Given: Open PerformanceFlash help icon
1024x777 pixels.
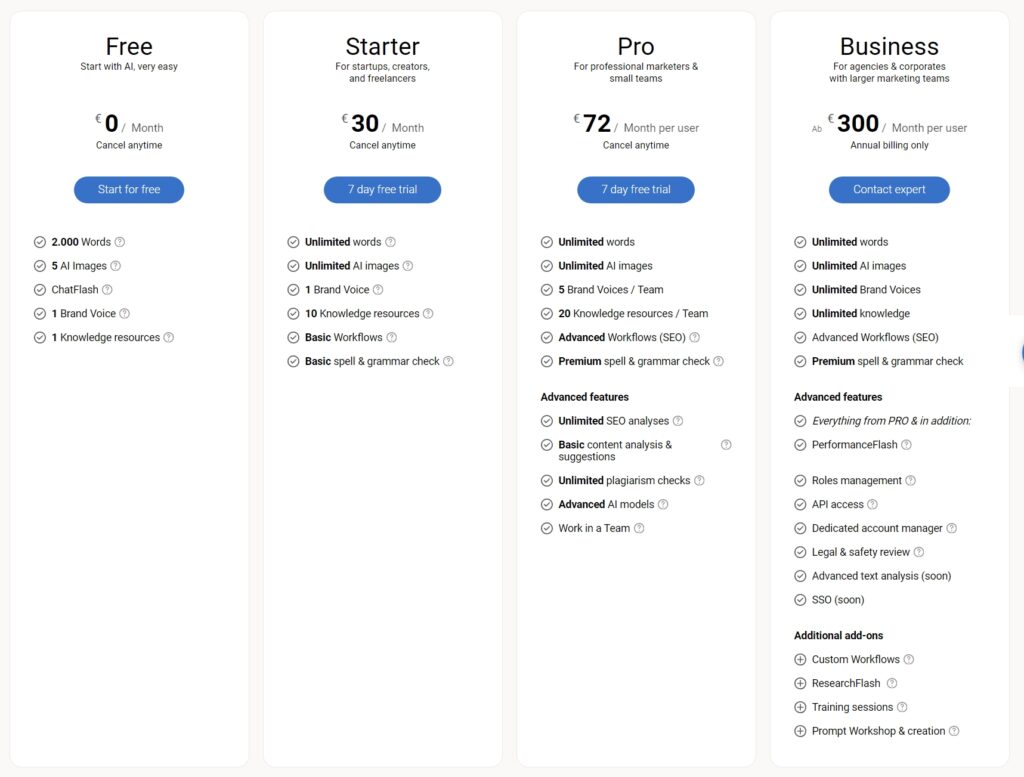Looking at the screenshot, I should 906,445.
